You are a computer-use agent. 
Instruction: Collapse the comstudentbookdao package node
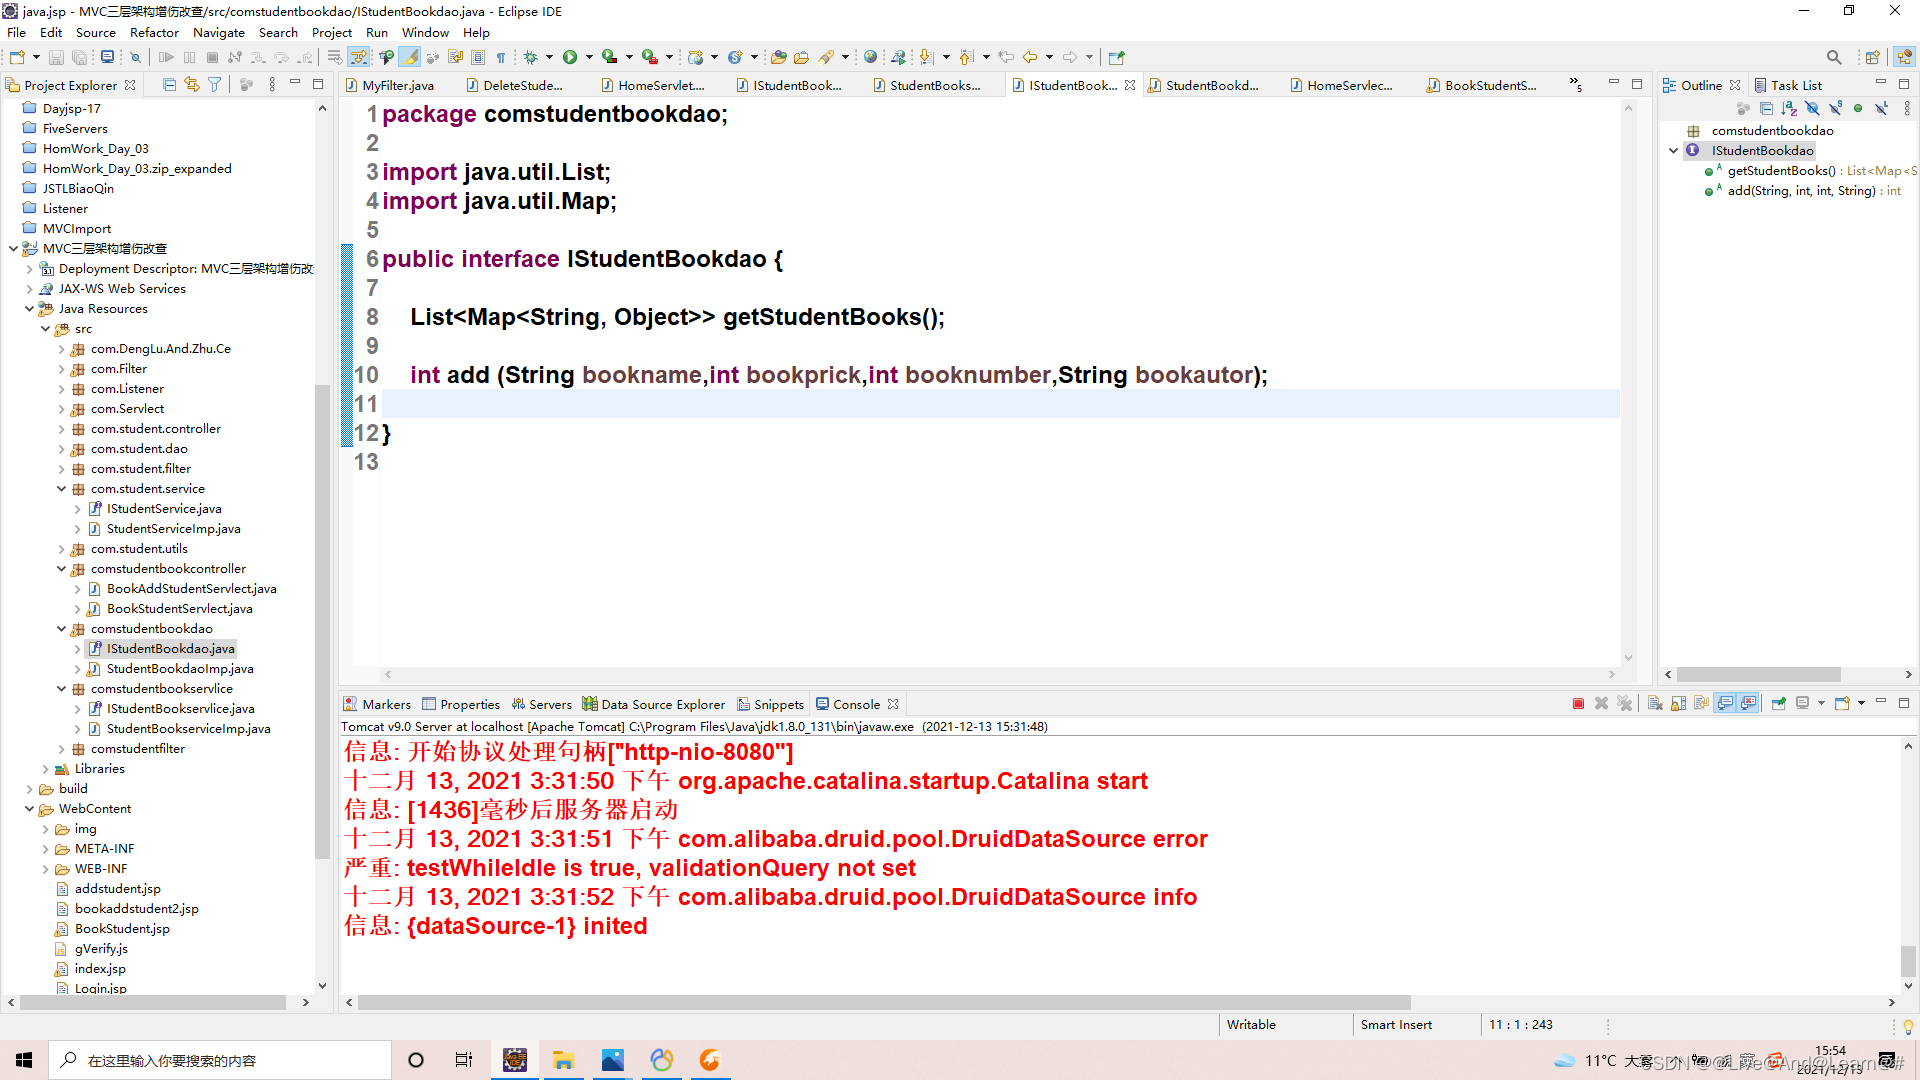pos(62,629)
